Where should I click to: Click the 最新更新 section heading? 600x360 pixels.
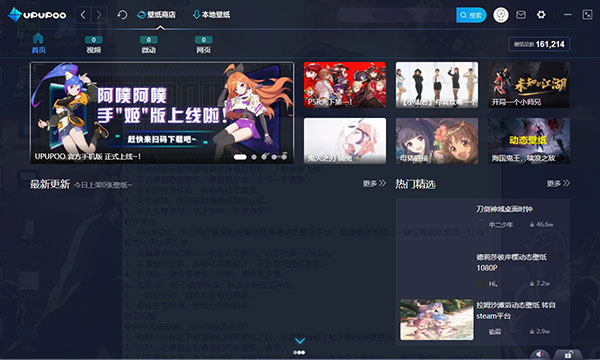tap(50, 184)
